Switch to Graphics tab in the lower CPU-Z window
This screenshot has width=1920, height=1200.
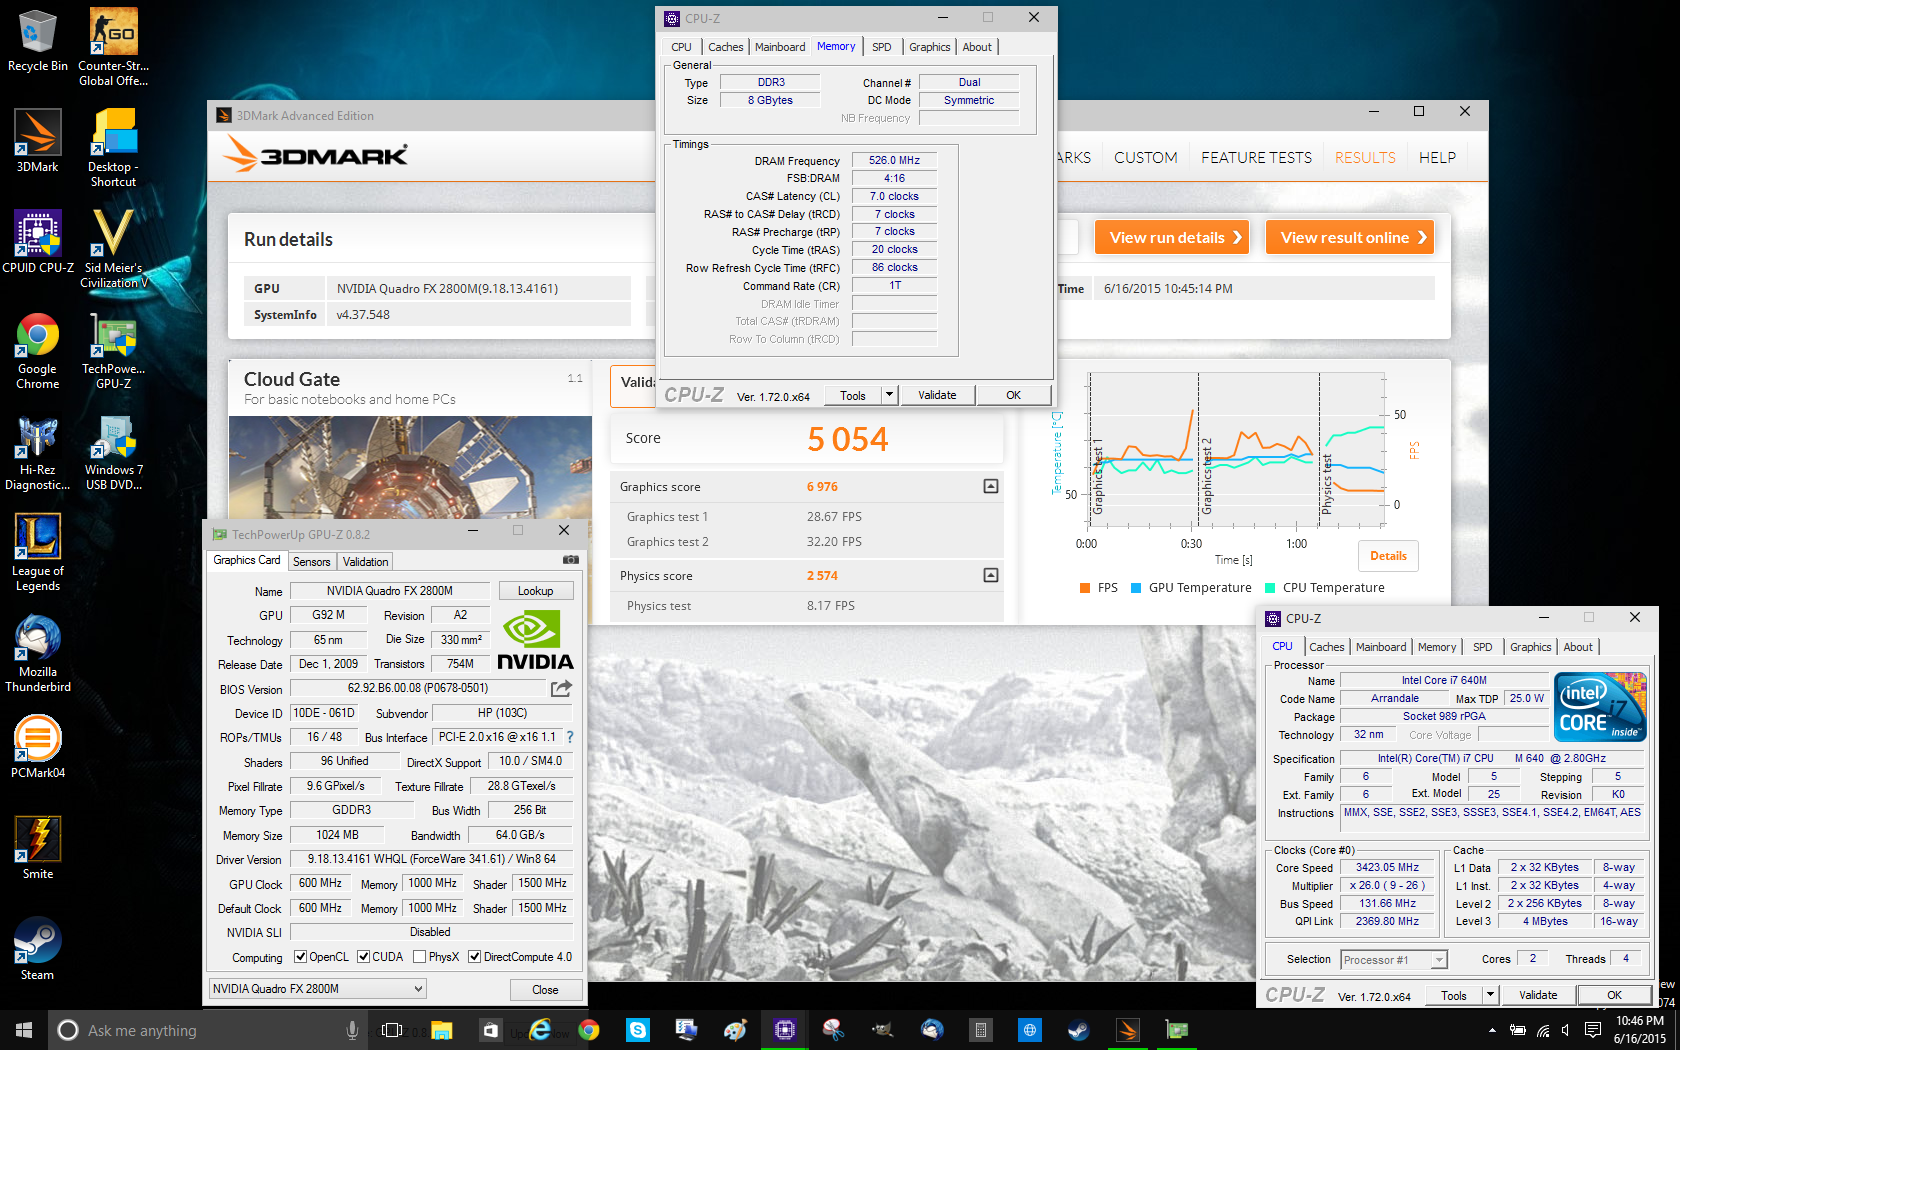click(1530, 647)
